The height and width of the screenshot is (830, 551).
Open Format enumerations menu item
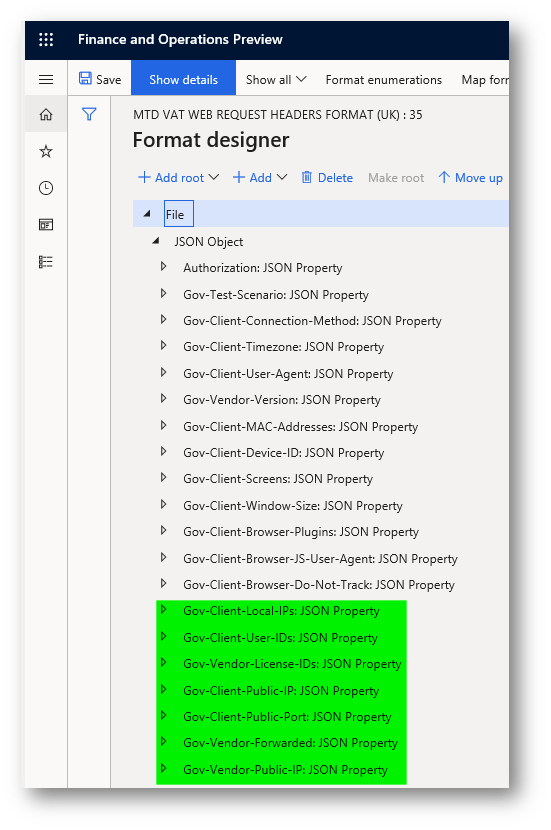(384, 79)
